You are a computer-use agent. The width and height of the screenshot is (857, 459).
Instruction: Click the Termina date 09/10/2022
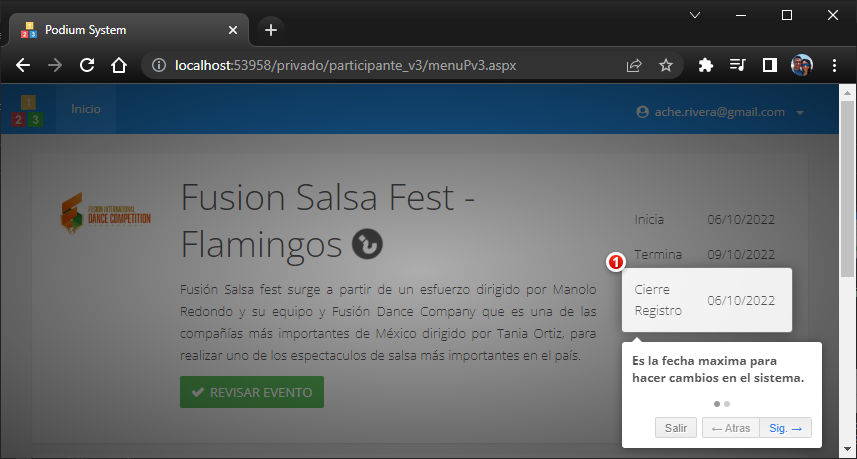click(741, 255)
